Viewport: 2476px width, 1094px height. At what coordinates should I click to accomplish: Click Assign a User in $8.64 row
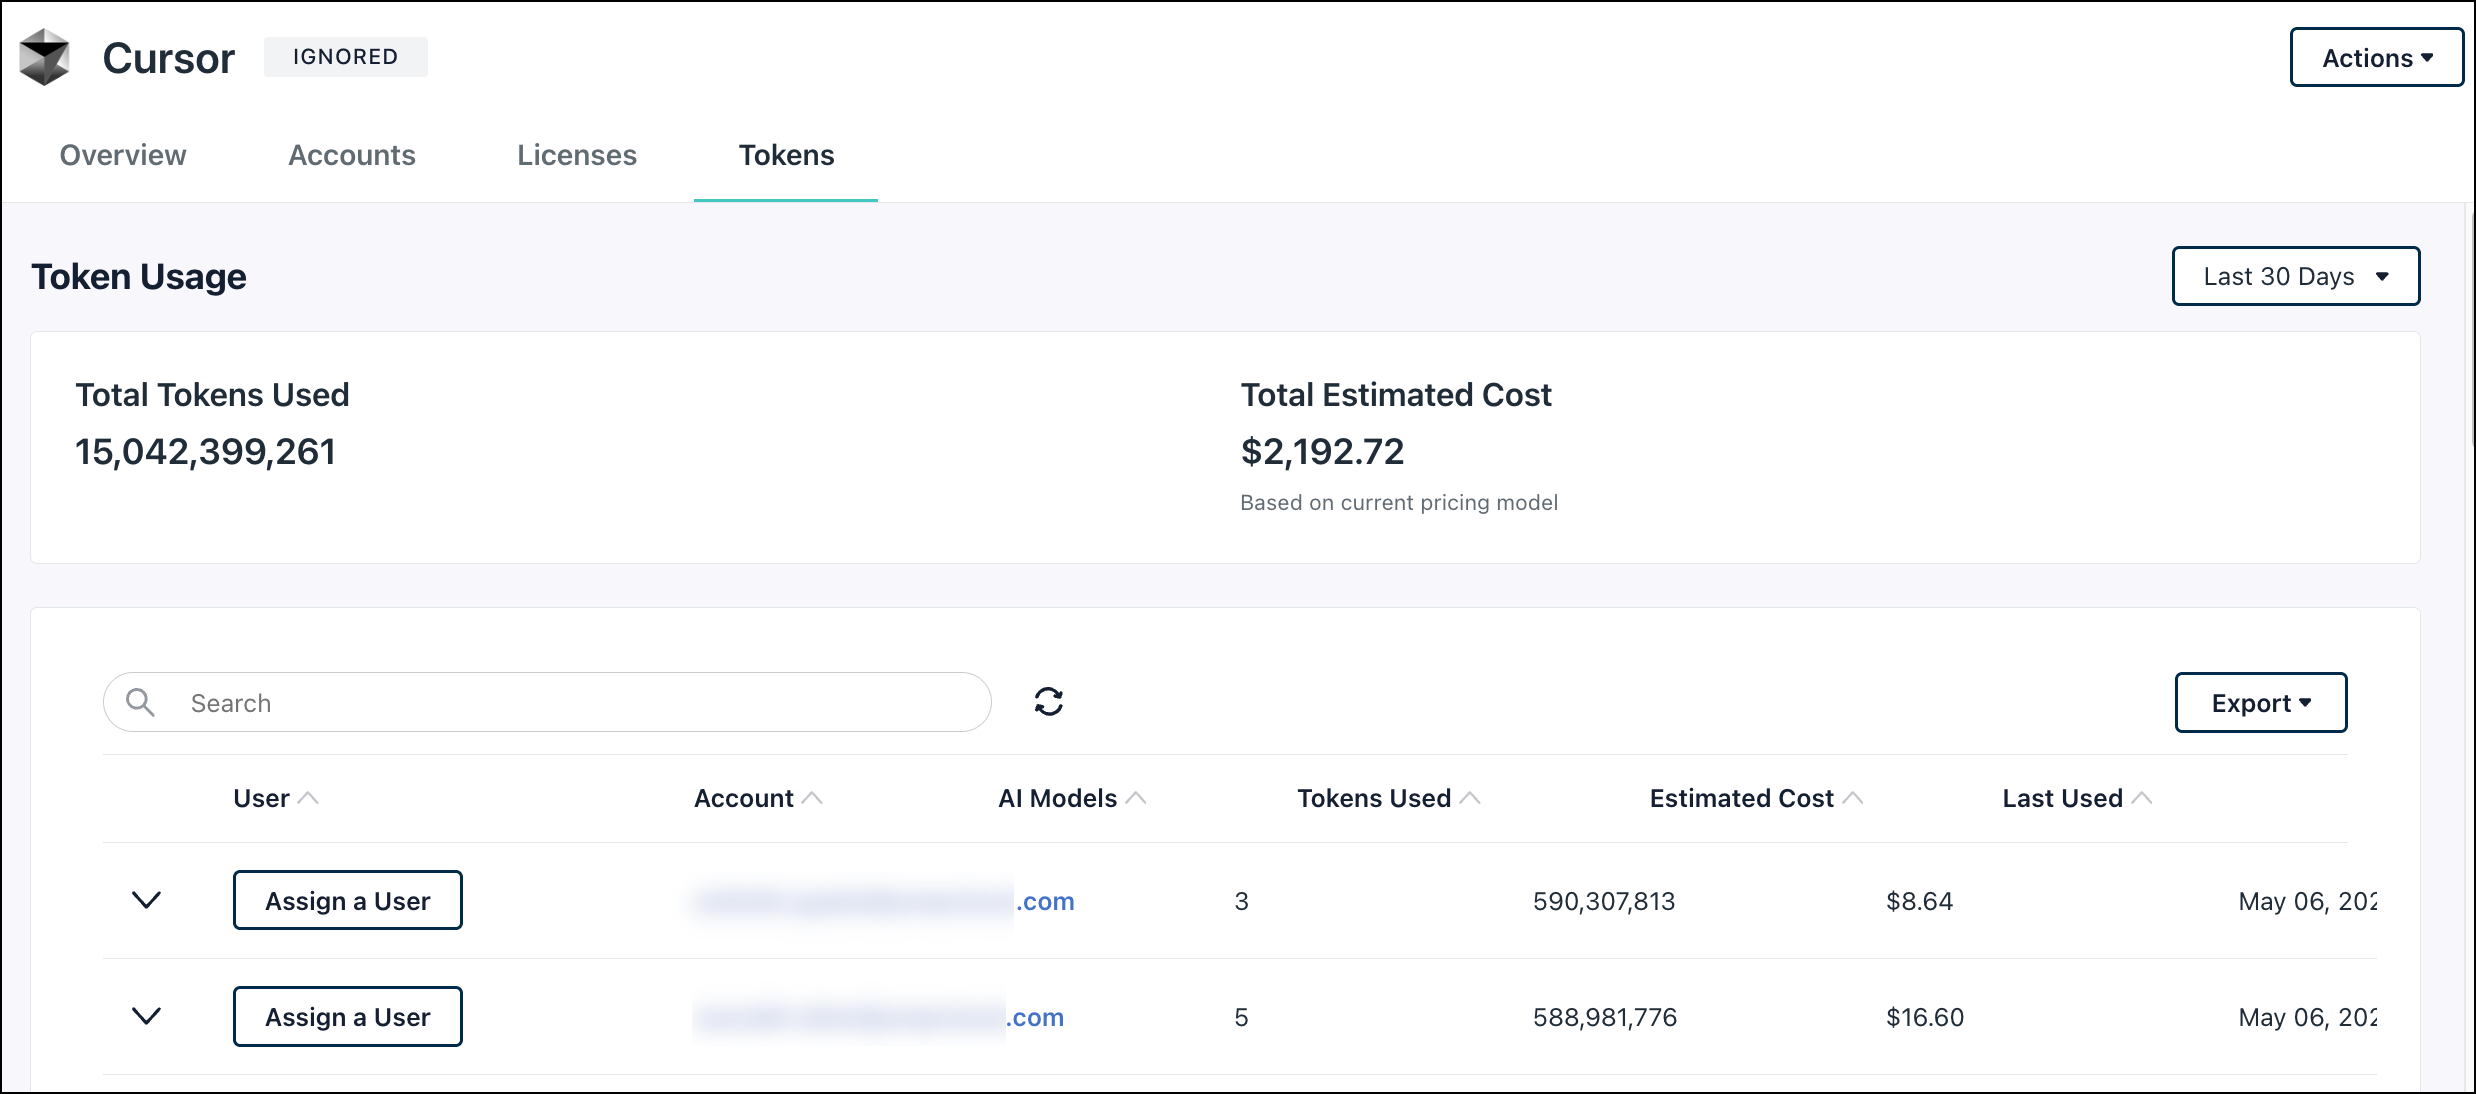click(348, 901)
